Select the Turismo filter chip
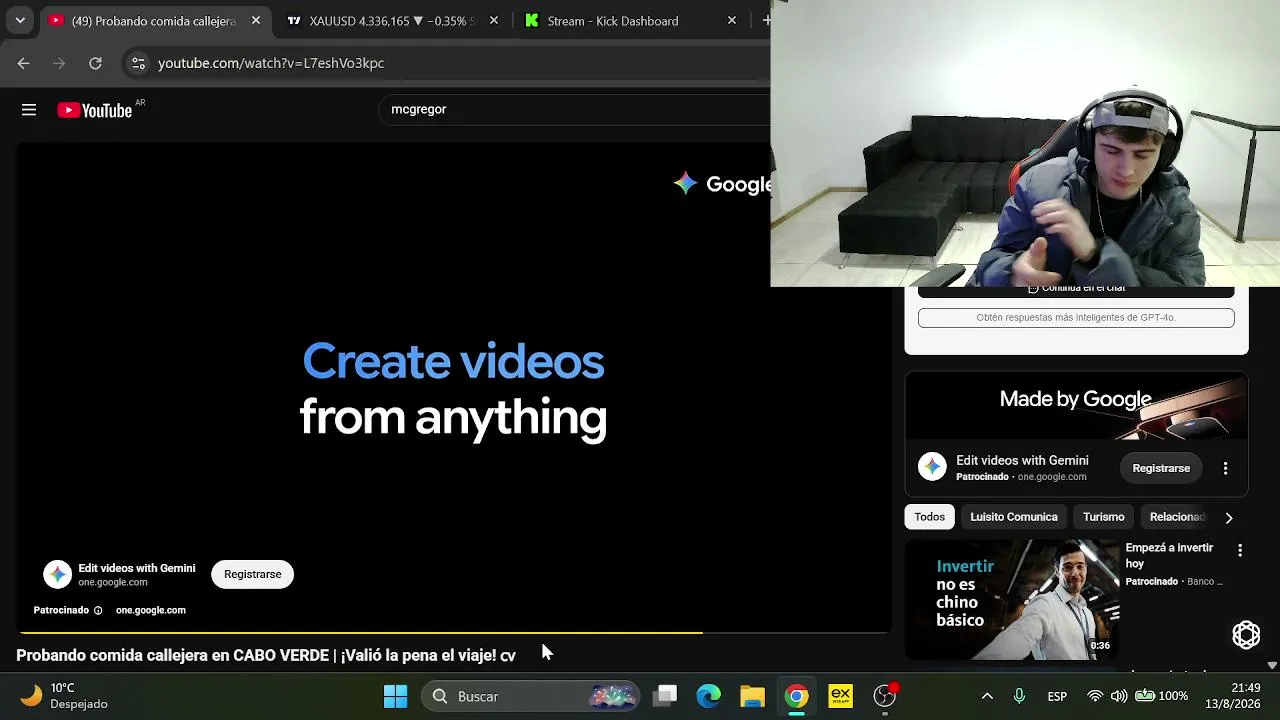Viewport: 1280px width, 720px height. click(x=1104, y=517)
